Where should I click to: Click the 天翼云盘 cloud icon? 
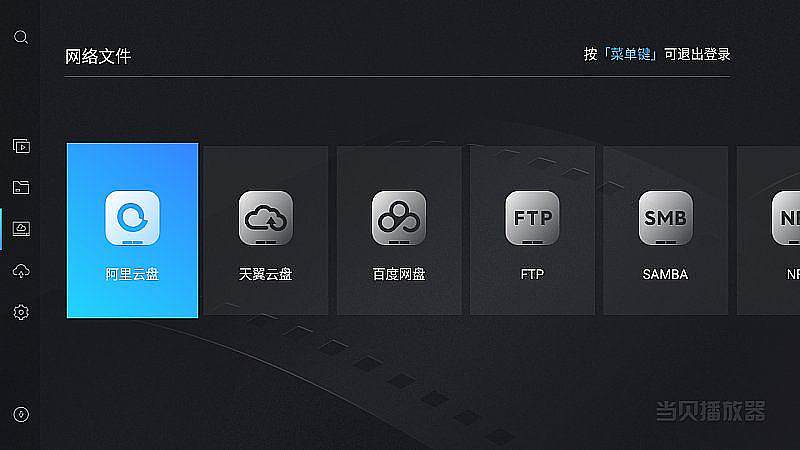click(x=266, y=218)
